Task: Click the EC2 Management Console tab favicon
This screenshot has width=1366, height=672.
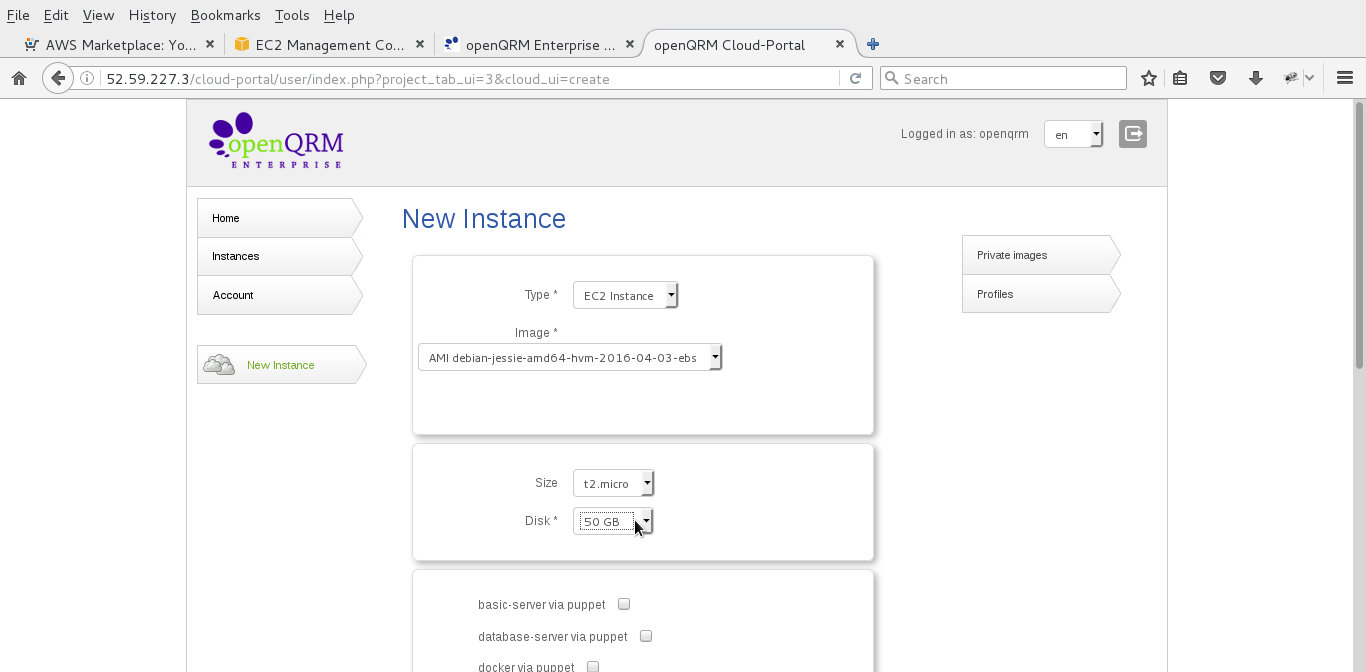Action: (241, 44)
